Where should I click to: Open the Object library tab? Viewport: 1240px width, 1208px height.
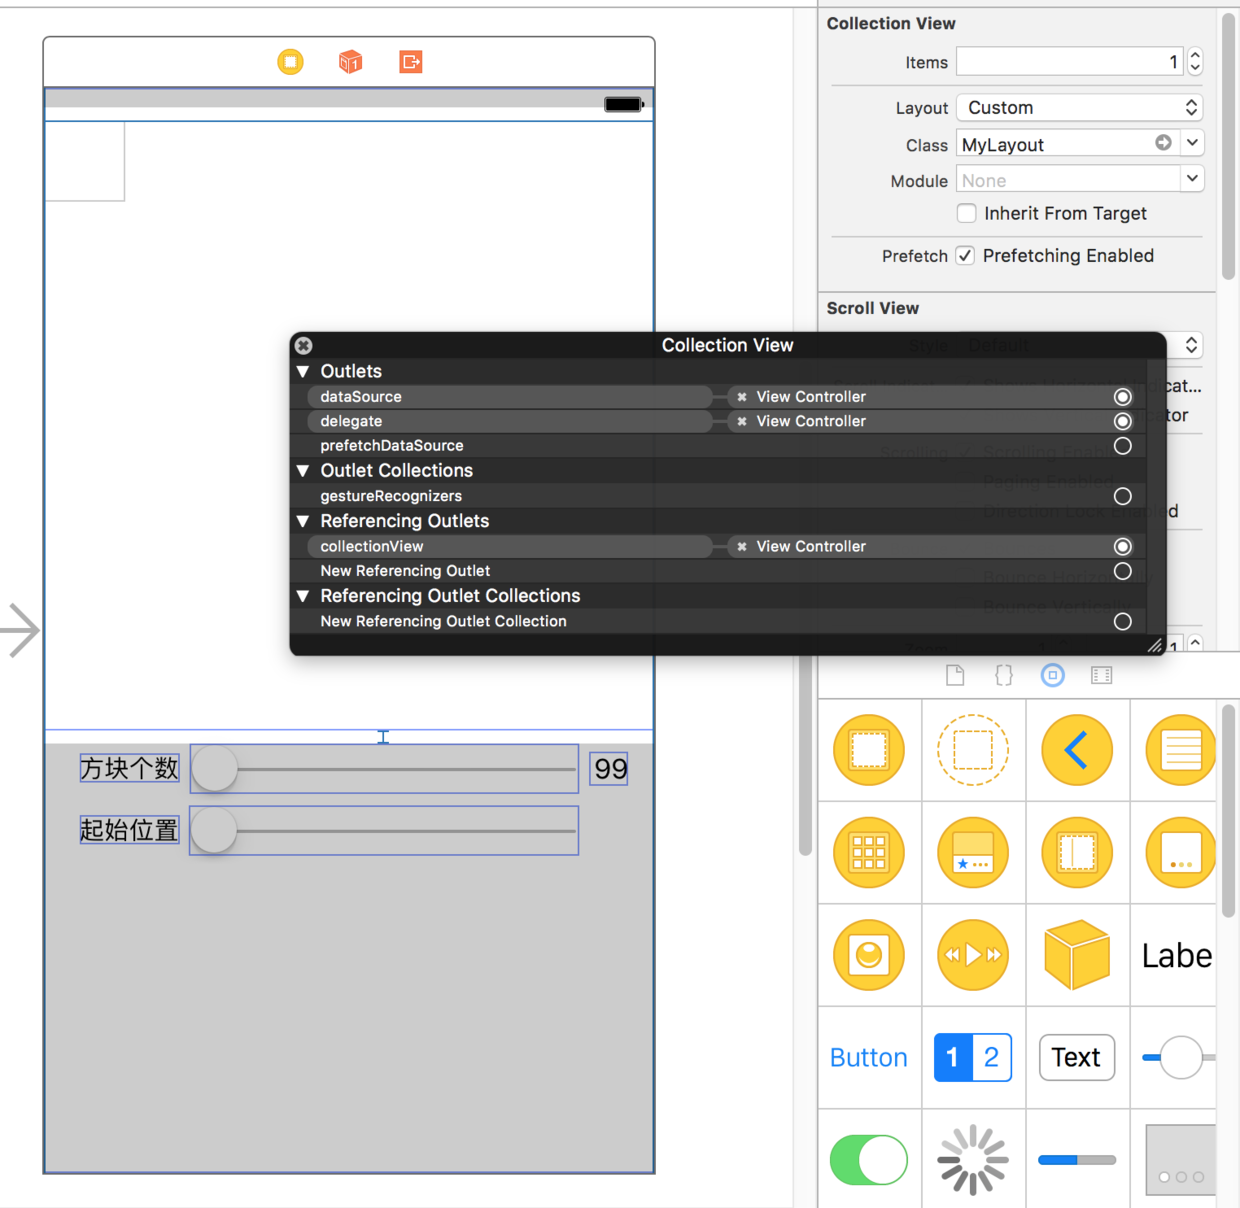pos(1053,675)
